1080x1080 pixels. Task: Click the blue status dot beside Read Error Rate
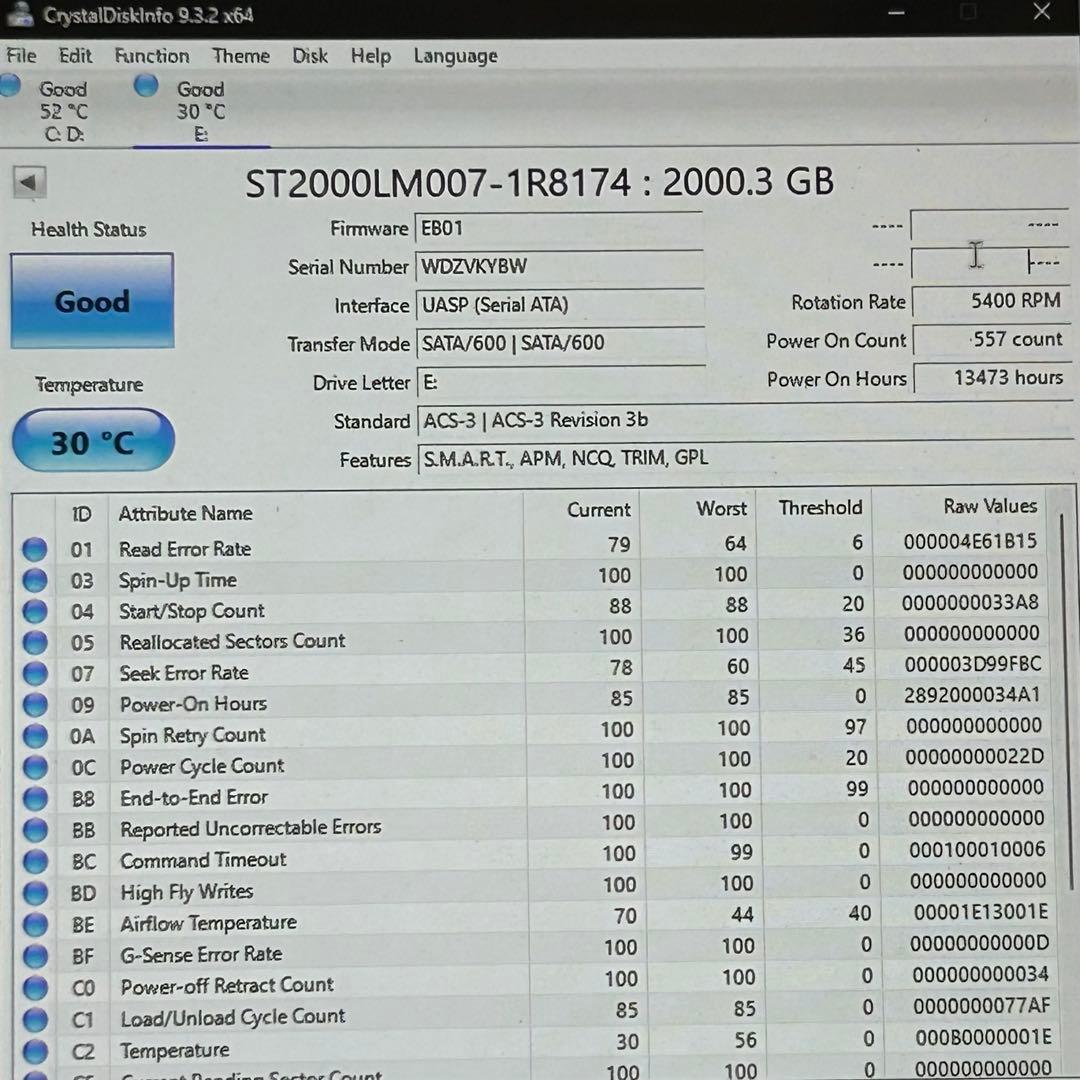click(35, 548)
